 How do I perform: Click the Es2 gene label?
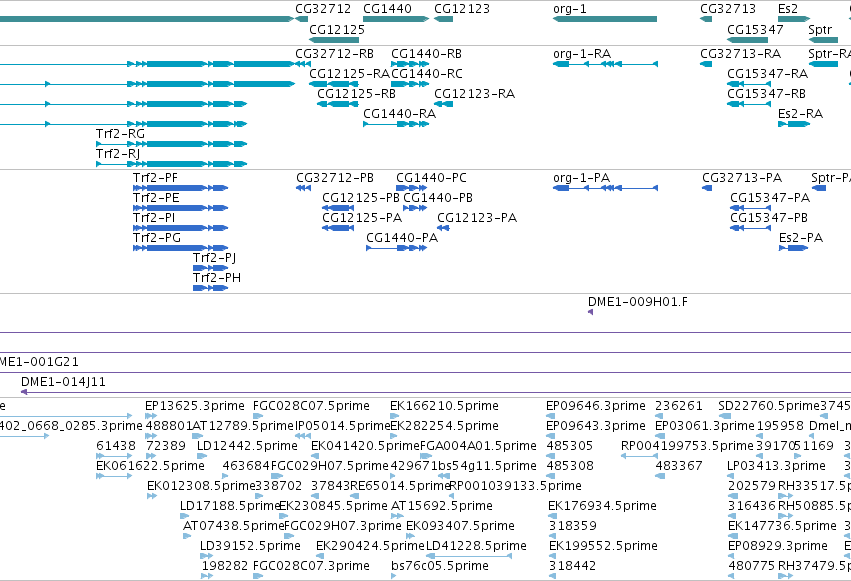pos(788,9)
